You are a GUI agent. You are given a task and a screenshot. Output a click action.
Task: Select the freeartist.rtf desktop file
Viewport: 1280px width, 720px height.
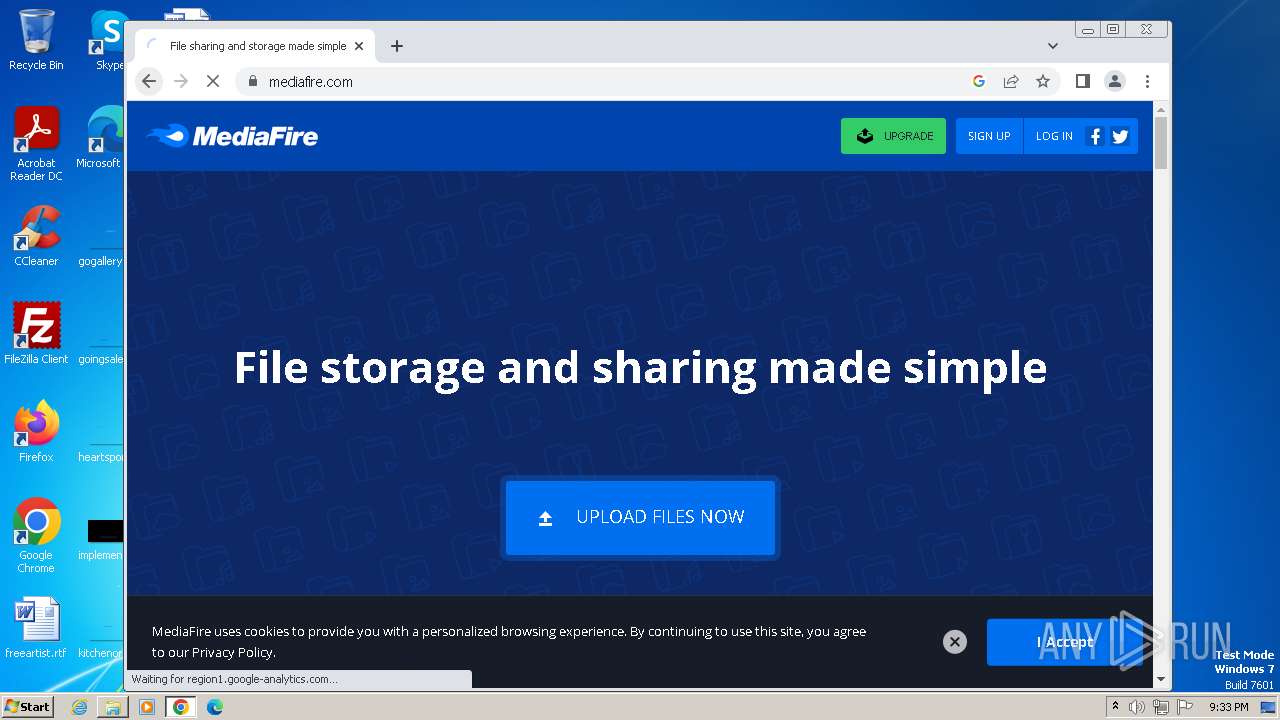pos(36,629)
